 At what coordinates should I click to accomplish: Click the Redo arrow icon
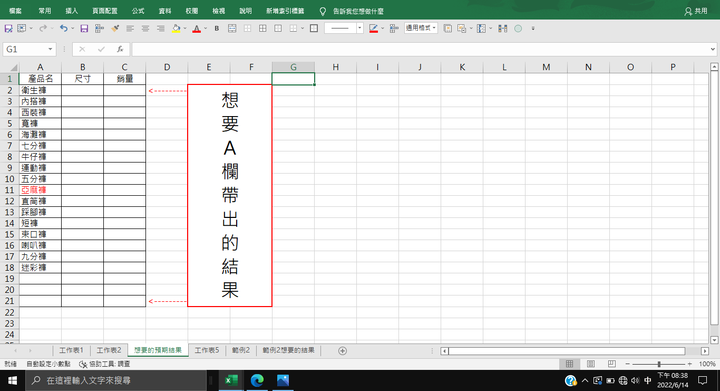(43, 28)
